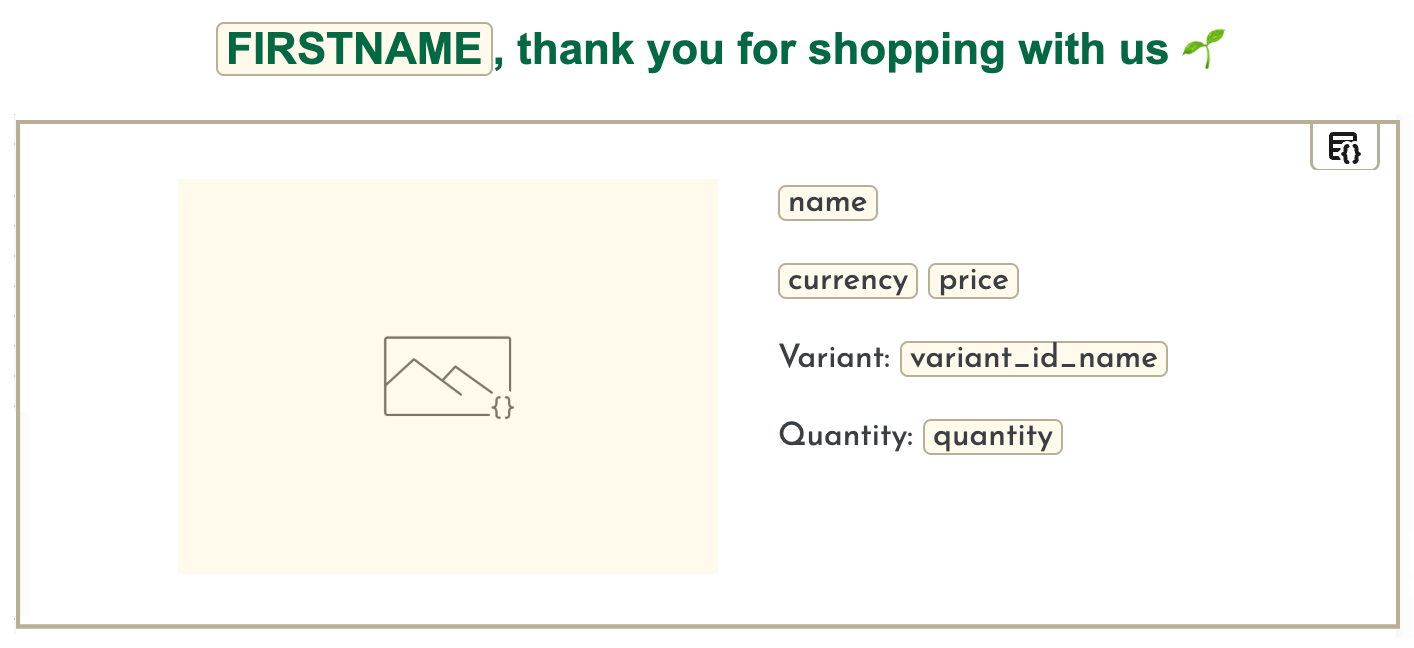Viewport: 1414px width, 648px height.
Task: Click the quantity merge tag
Action: [x=992, y=436]
